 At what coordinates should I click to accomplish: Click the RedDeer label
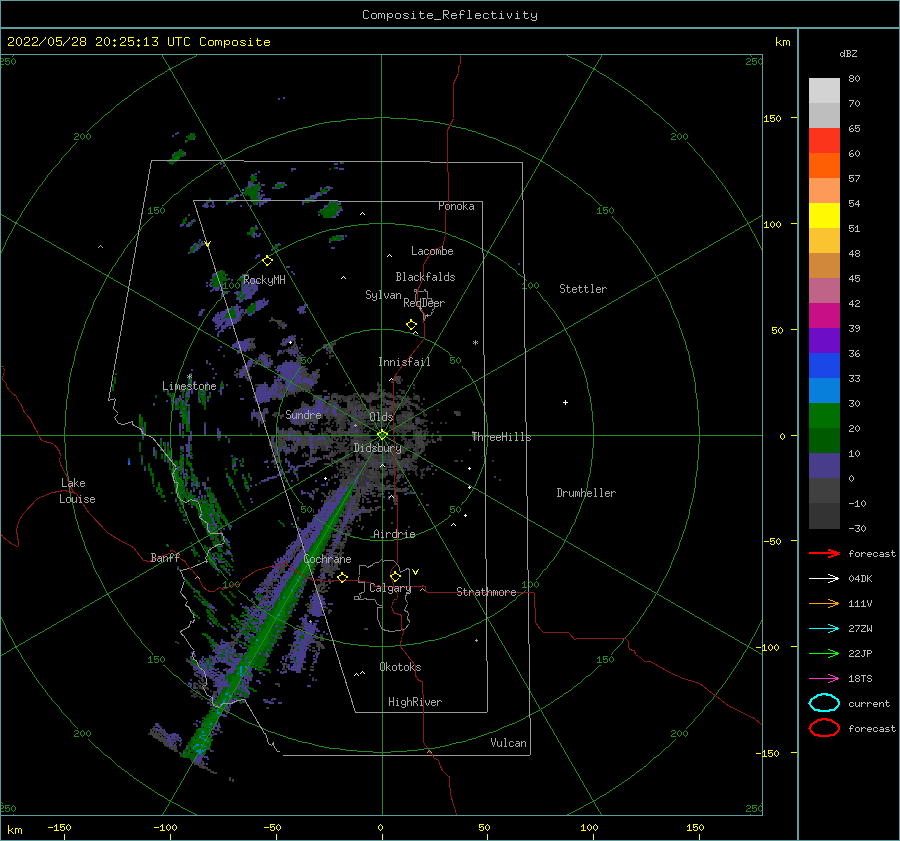click(x=424, y=303)
